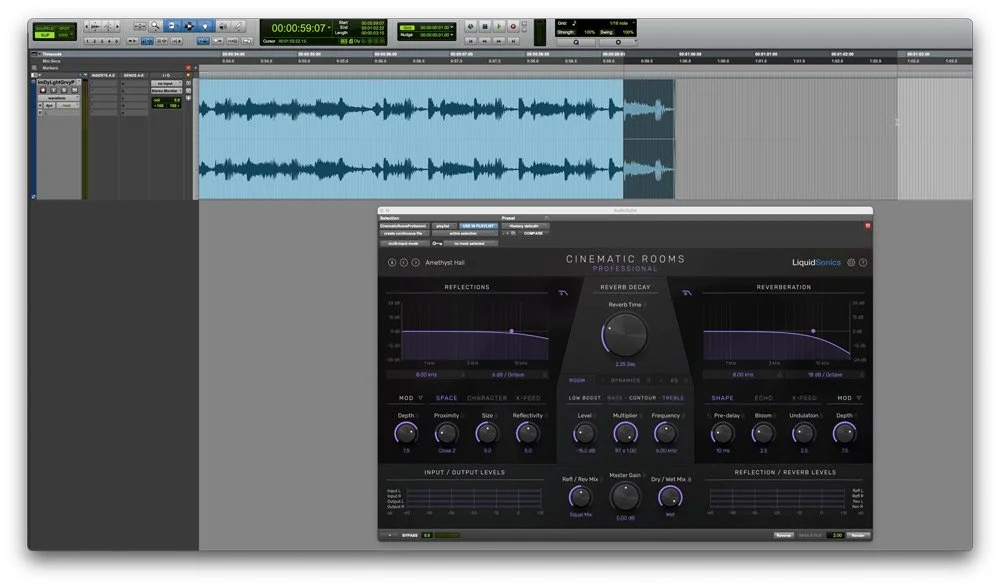This screenshot has height=587, width=1000.
Task: Switch to the SPACE tab
Action: (446, 398)
